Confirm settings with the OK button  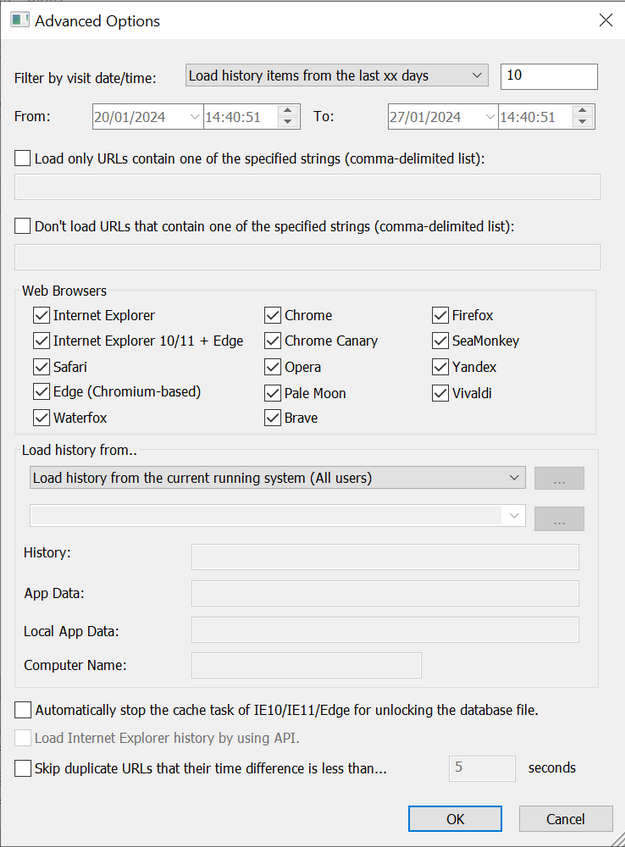click(x=455, y=819)
